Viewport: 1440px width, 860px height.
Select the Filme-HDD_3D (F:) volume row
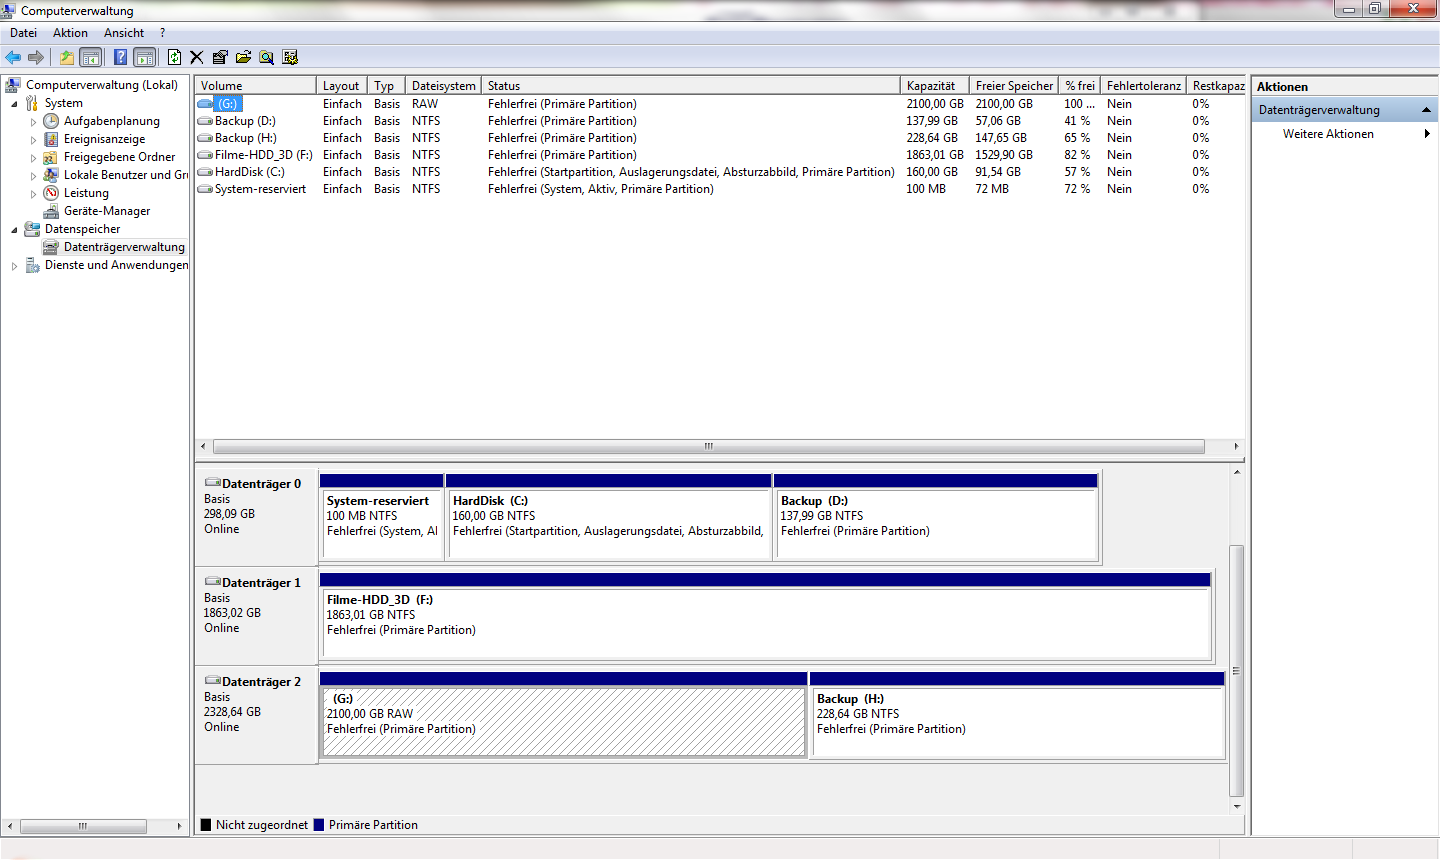pyautogui.click(x=720, y=155)
